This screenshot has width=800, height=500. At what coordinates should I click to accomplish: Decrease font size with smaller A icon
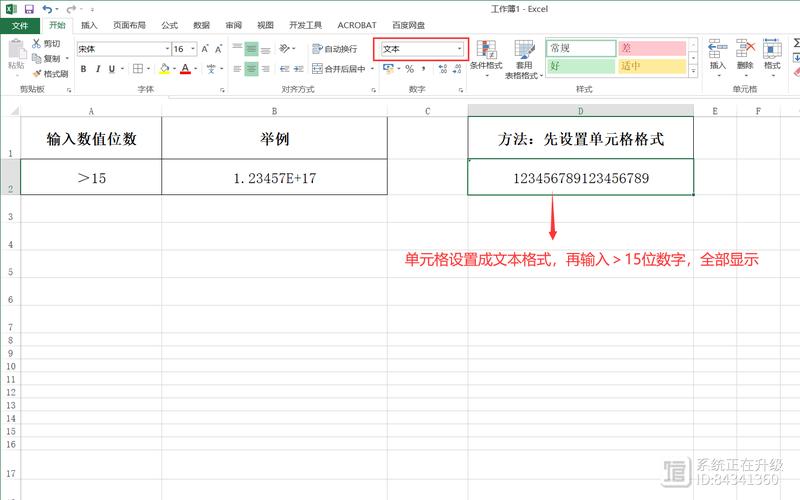(218, 49)
